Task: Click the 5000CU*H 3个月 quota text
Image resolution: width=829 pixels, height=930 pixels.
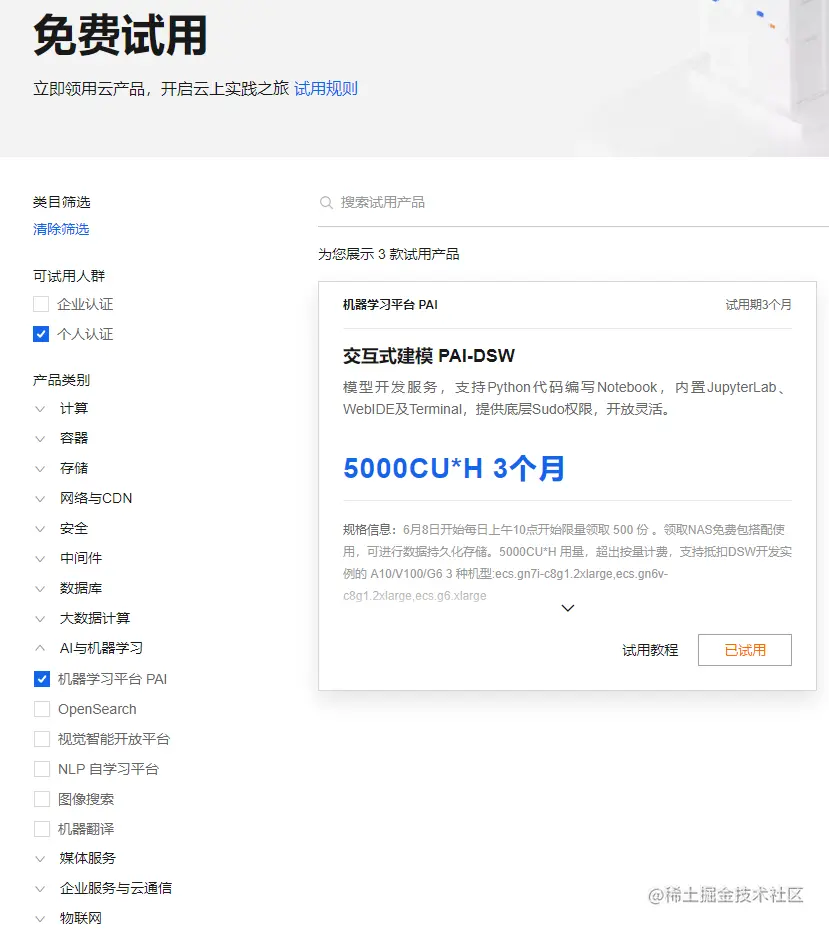Action: (x=454, y=469)
